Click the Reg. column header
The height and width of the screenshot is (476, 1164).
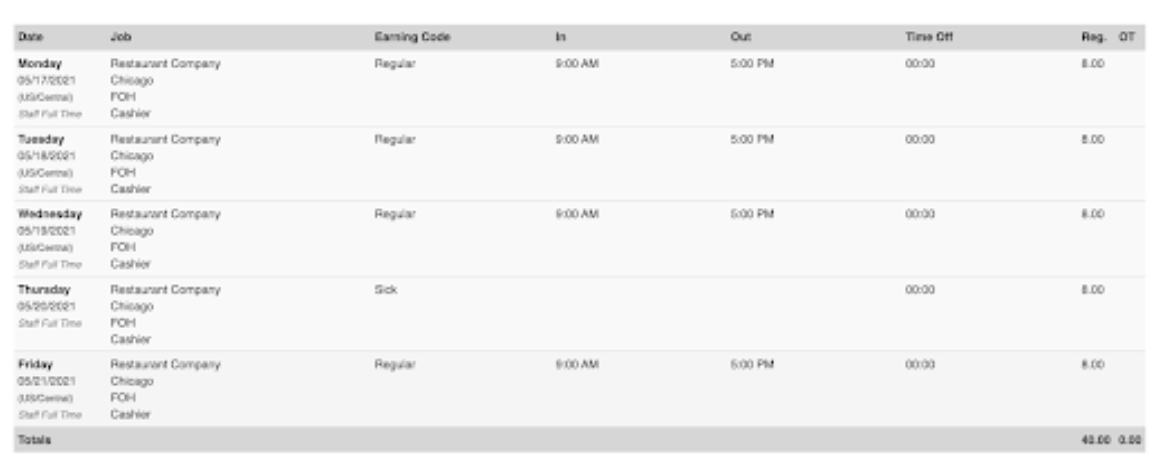tap(1093, 37)
